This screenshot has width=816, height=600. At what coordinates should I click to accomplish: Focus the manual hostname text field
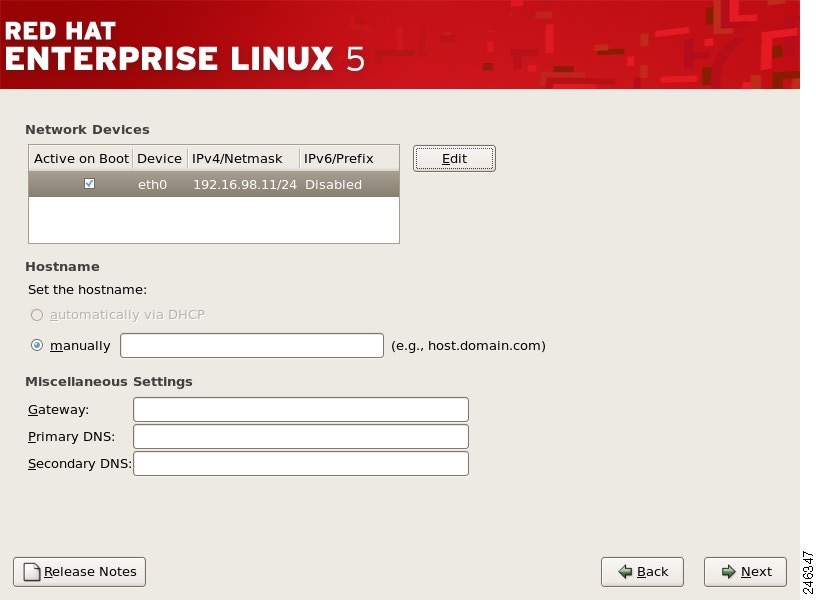click(252, 346)
